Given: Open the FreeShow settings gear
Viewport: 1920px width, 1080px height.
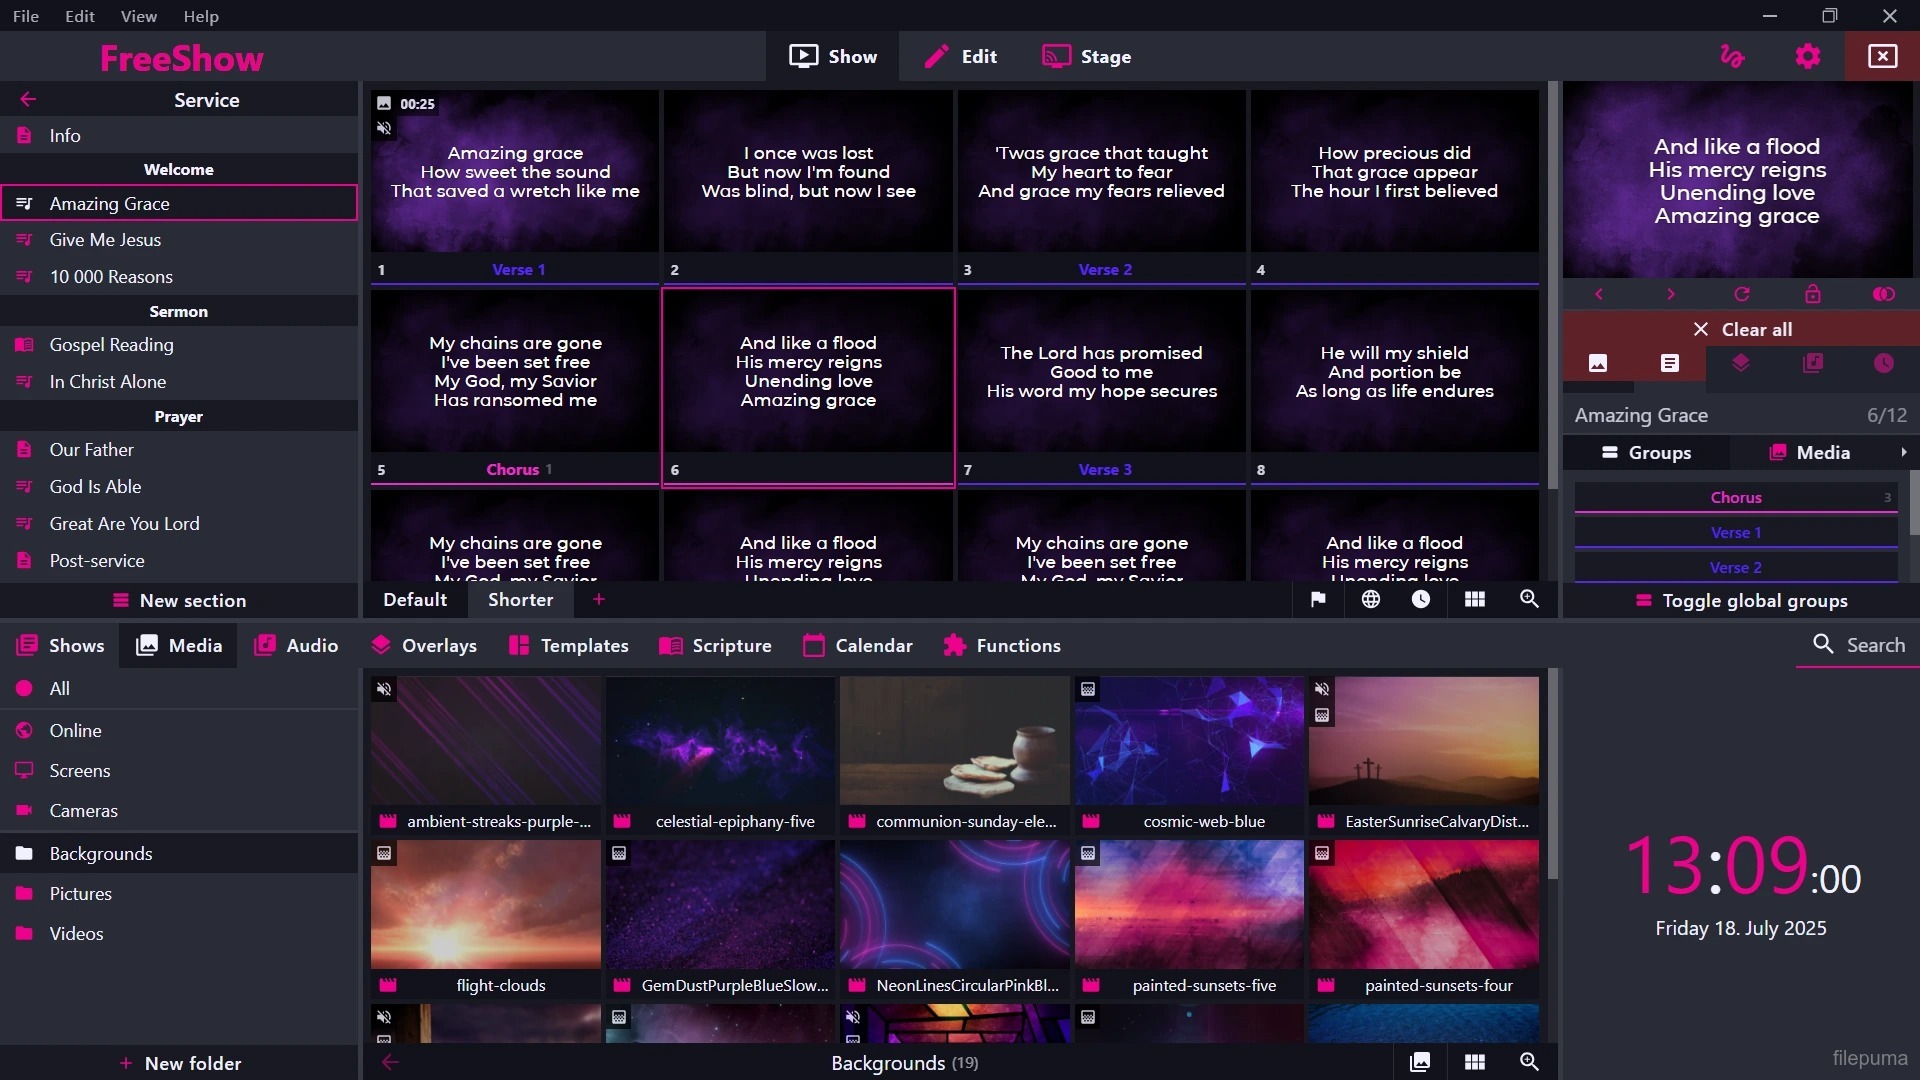Looking at the screenshot, I should pyautogui.click(x=1807, y=57).
